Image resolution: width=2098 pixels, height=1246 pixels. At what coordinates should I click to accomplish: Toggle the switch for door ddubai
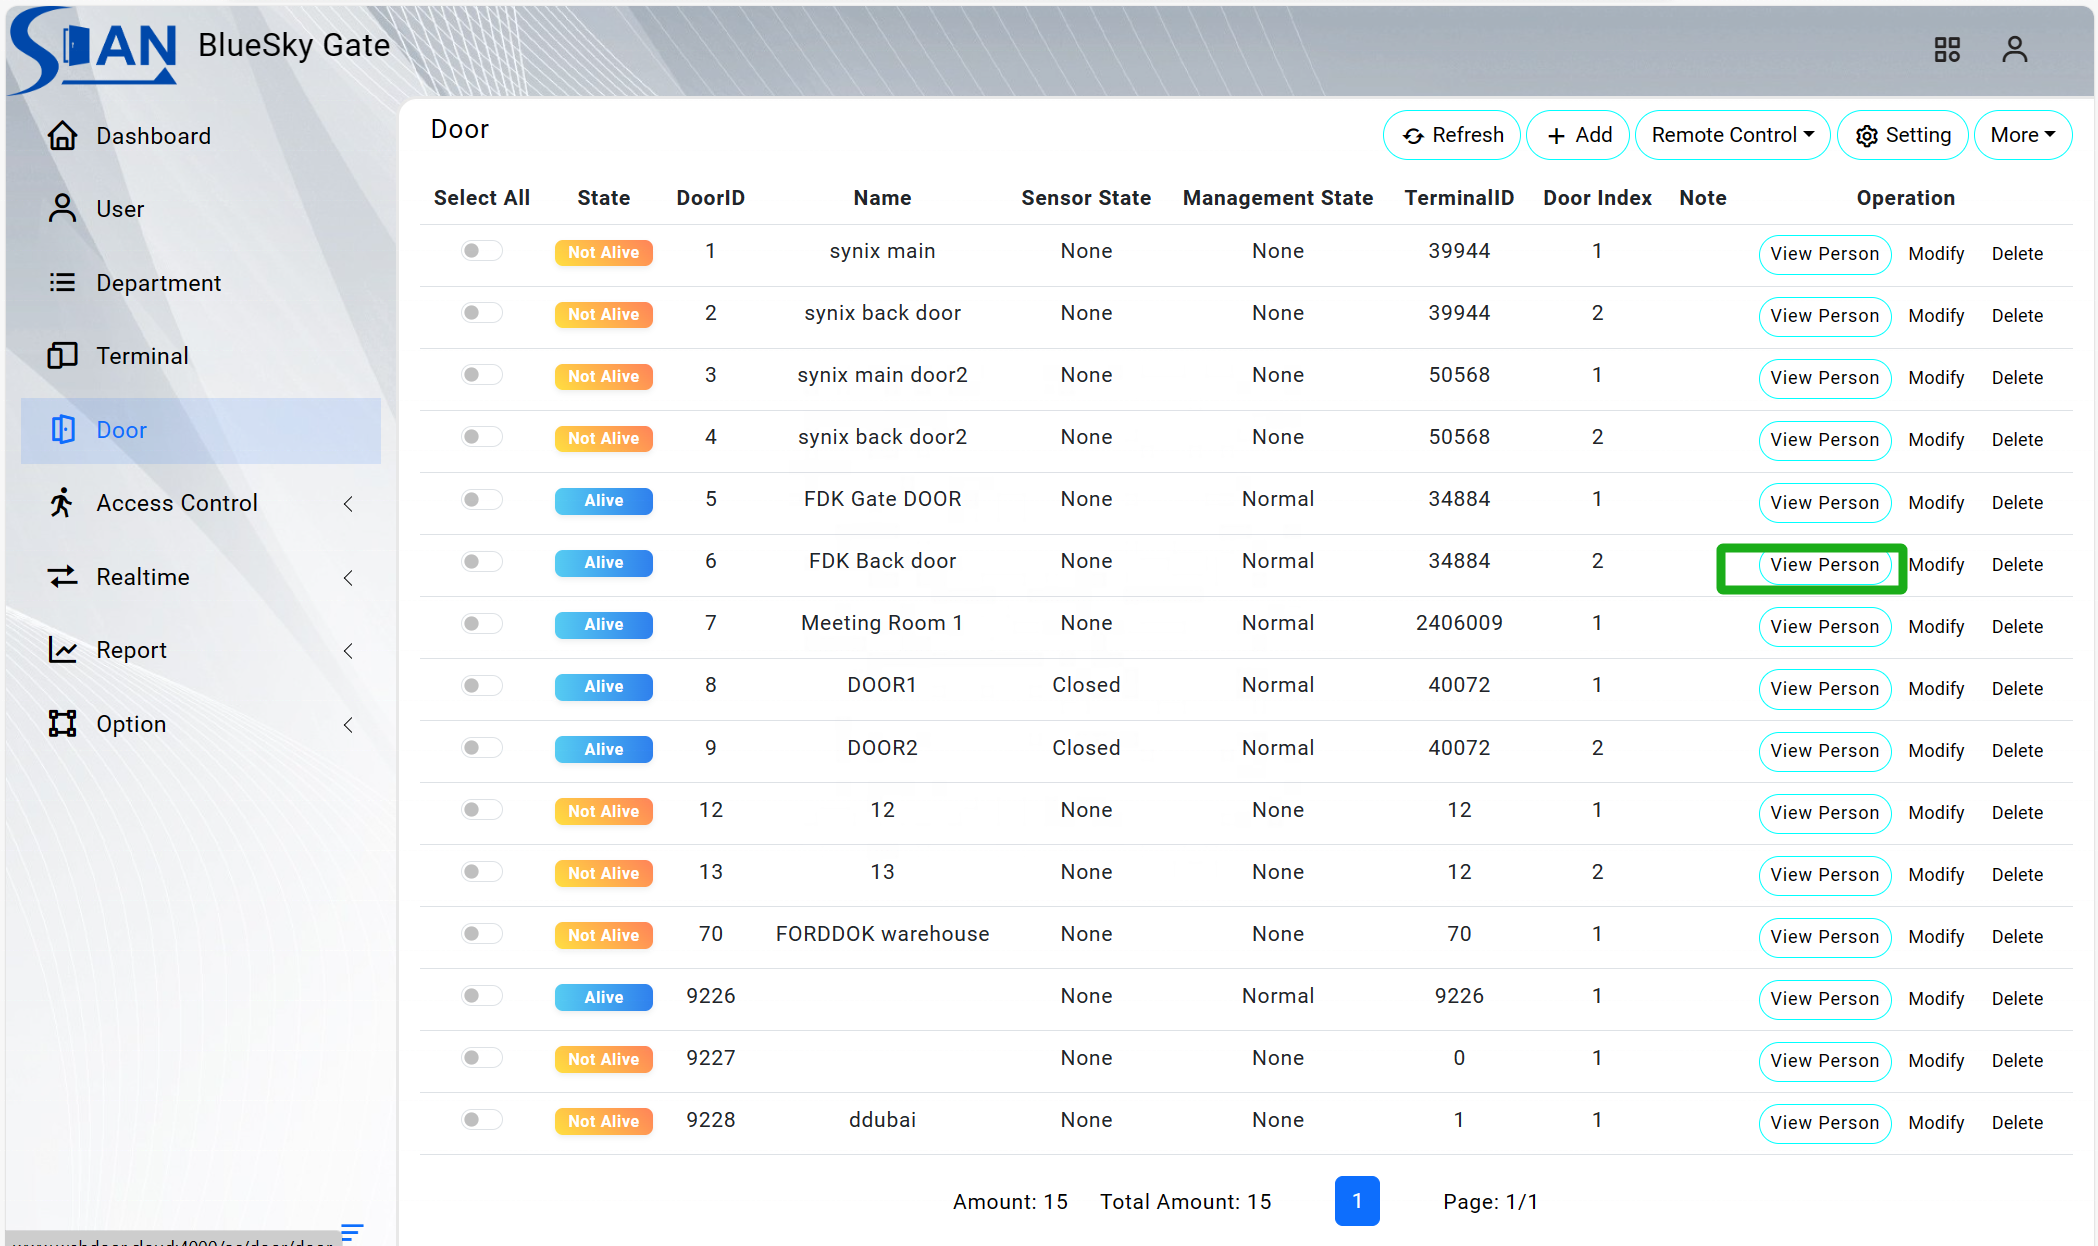coord(481,1120)
